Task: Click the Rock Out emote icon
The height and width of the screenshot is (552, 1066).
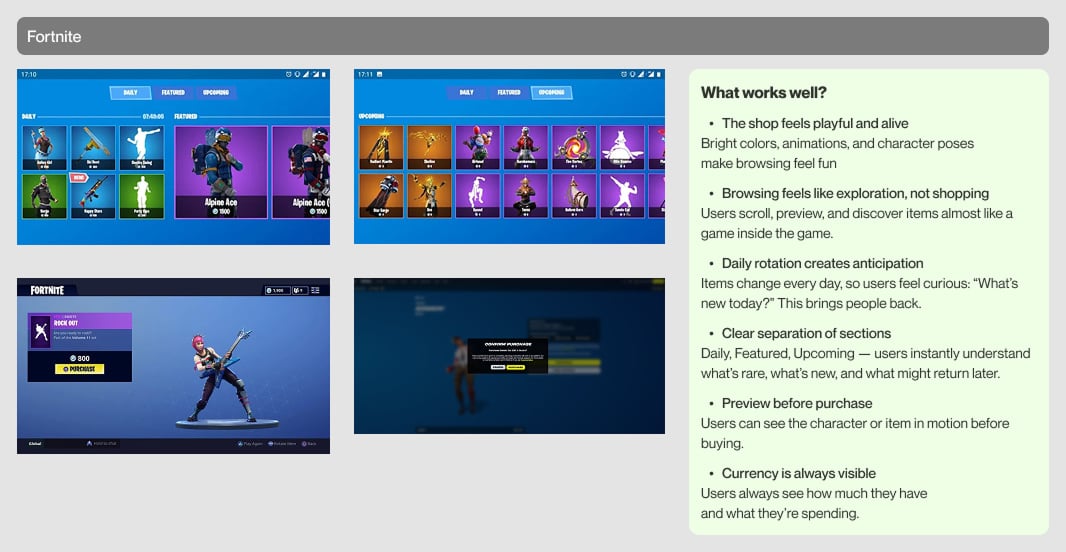Action: pyautogui.click(x=40, y=332)
